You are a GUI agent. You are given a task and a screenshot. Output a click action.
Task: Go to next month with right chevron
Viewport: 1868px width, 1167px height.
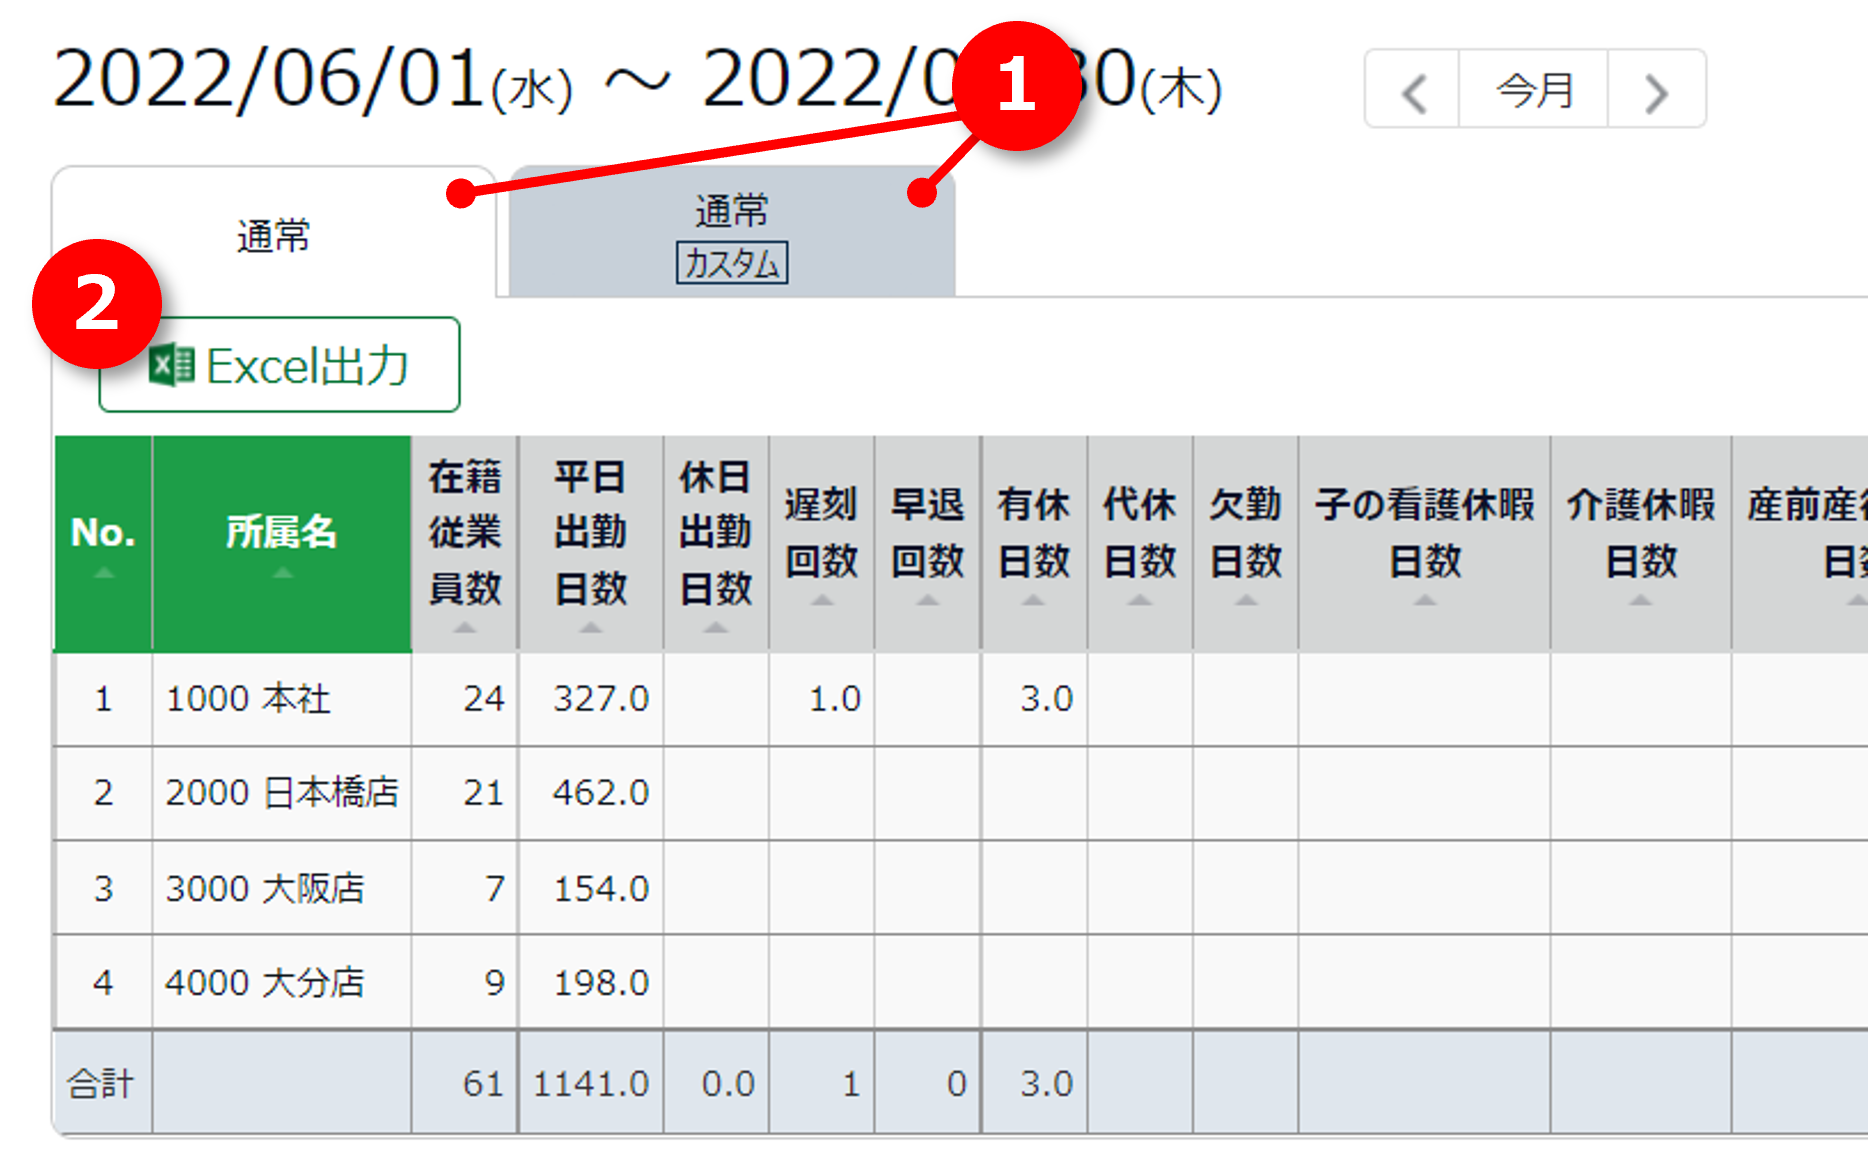click(1656, 90)
